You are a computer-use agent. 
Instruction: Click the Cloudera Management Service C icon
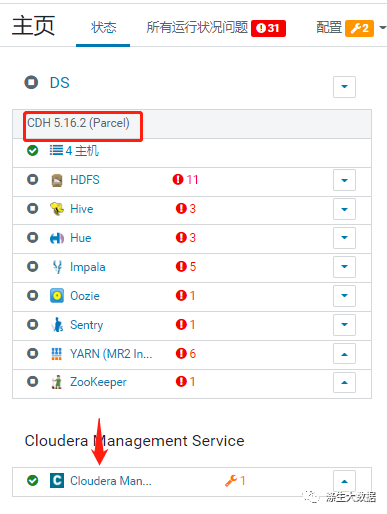pos(57,481)
